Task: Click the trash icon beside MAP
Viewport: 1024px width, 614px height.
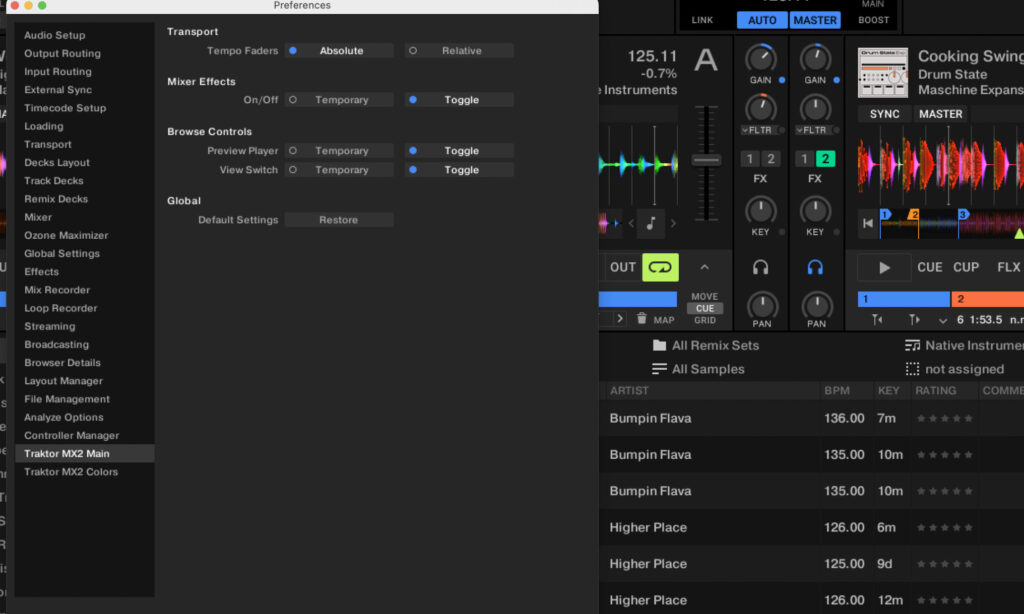Action: pos(641,319)
